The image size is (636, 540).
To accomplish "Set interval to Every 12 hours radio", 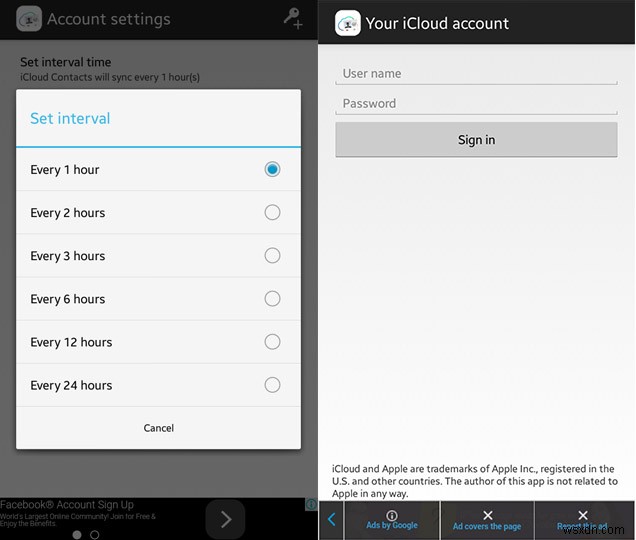I will tap(272, 342).
